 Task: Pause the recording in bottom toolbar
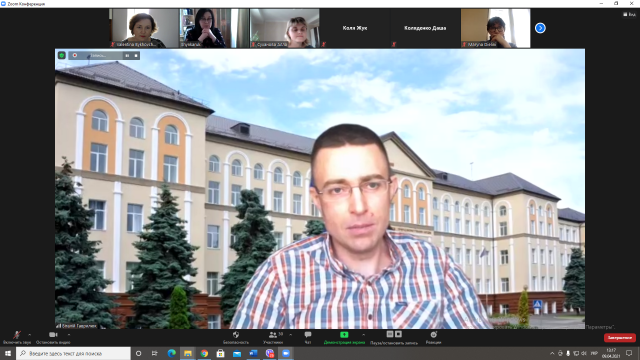[x=390, y=334]
